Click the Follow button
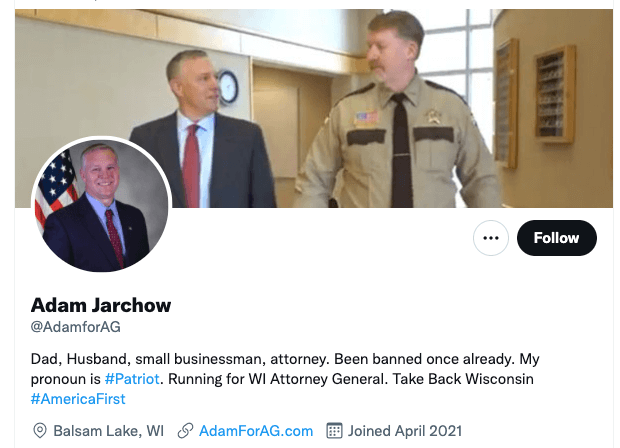The image size is (620, 448). point(556,238)
